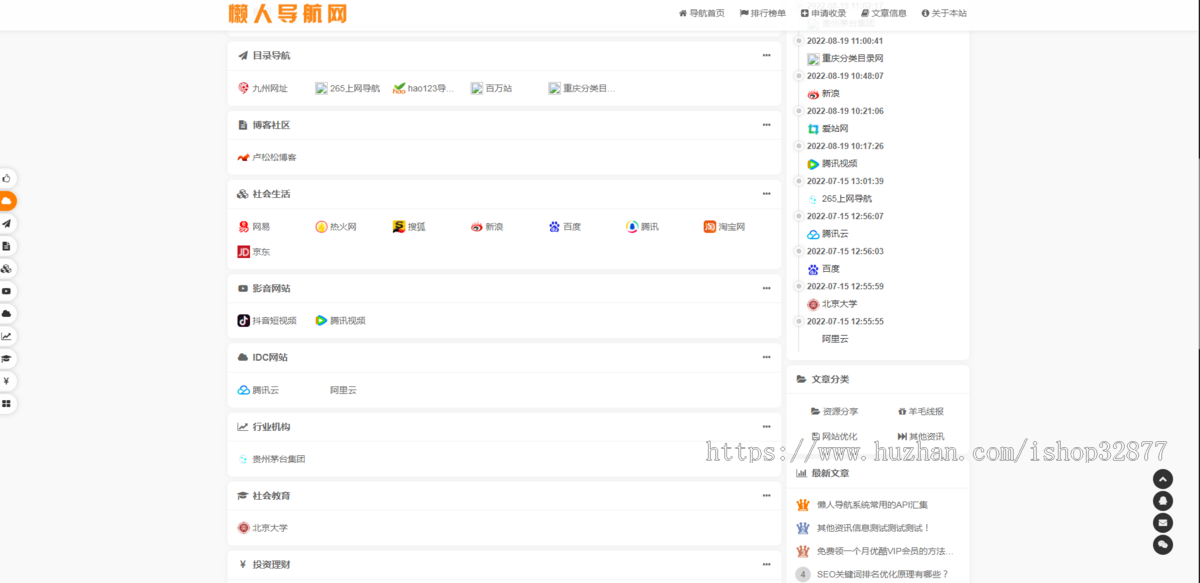Open 文章信息 in top menu
The width and height of the screenshot is (1200, 583).
tap(884, 13)
